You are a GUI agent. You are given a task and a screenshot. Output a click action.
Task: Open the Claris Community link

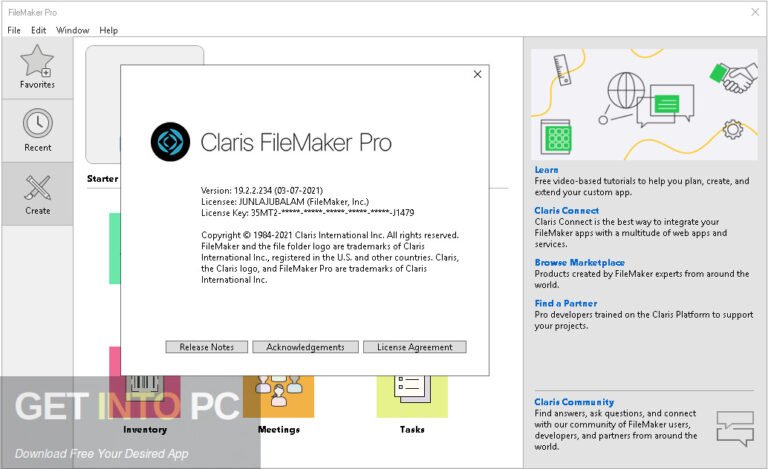click(x=574, y=402)
